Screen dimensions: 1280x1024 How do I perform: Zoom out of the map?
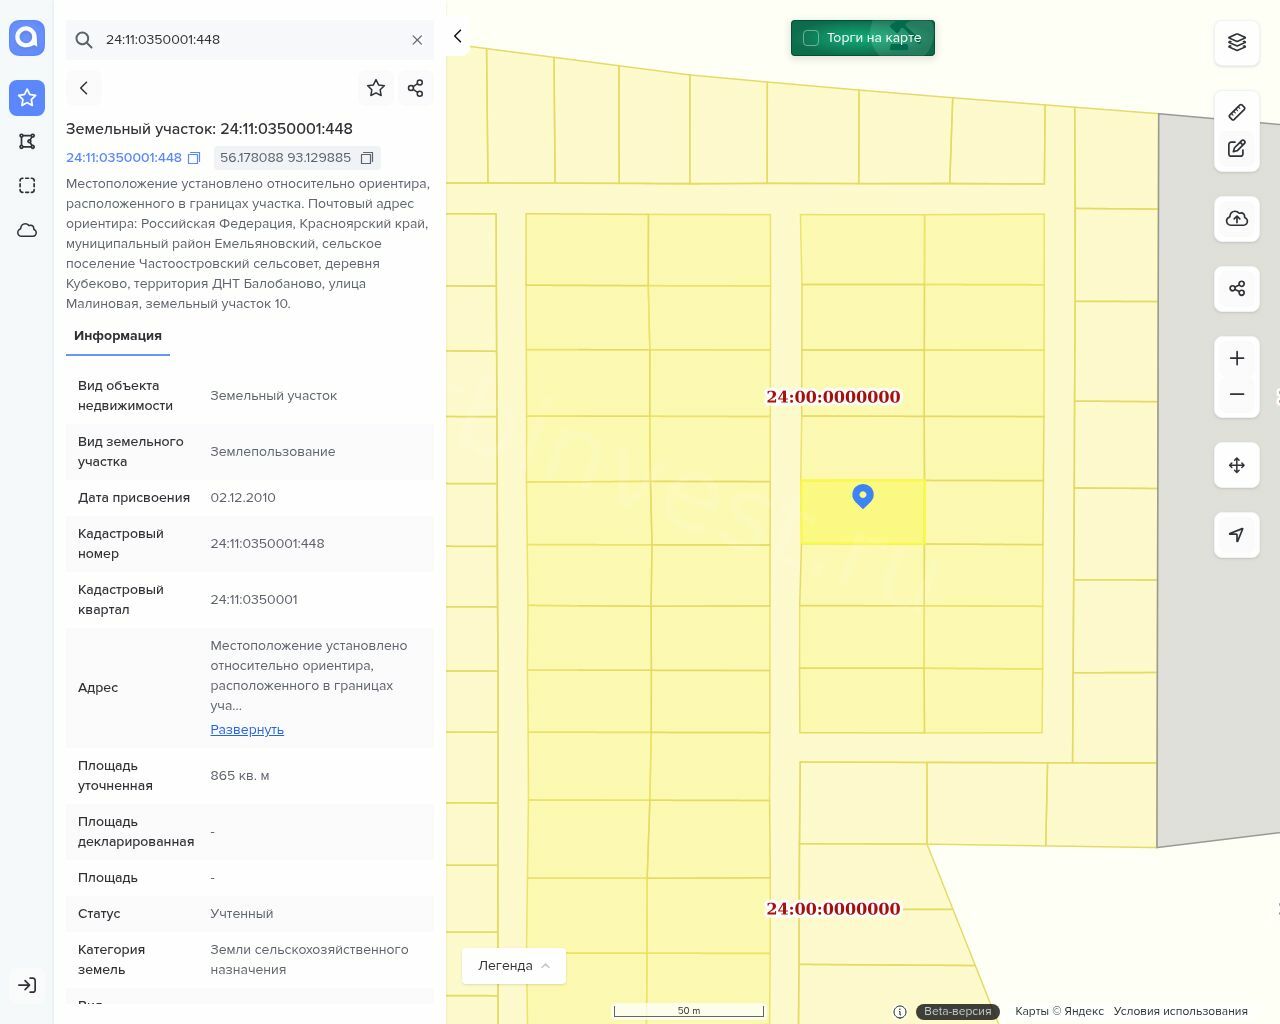pyautogui.click(x=1237, y=394)
